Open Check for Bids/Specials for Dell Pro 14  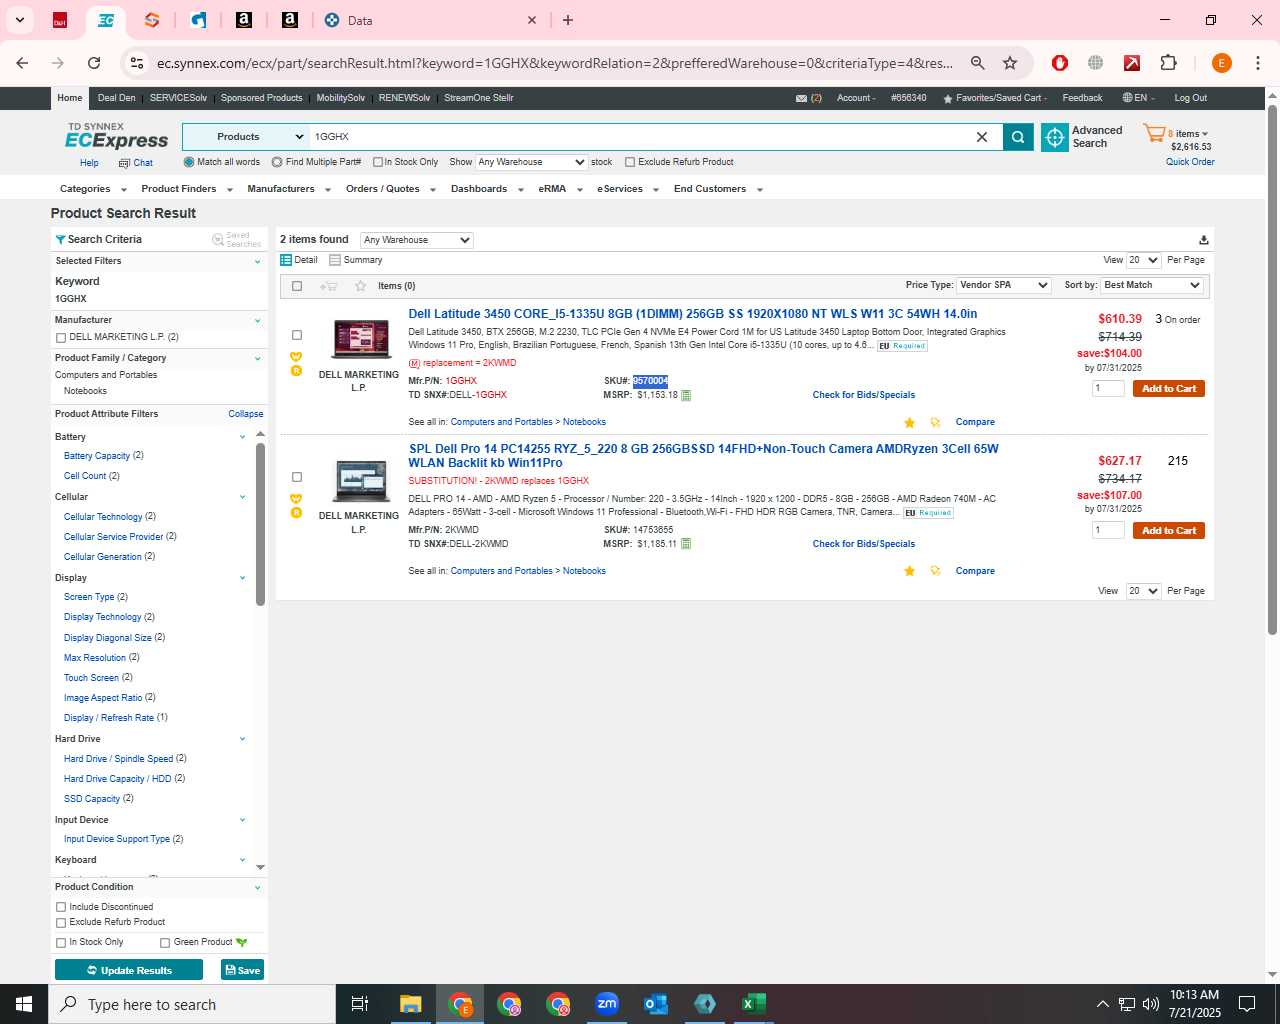tap(864, 544)
